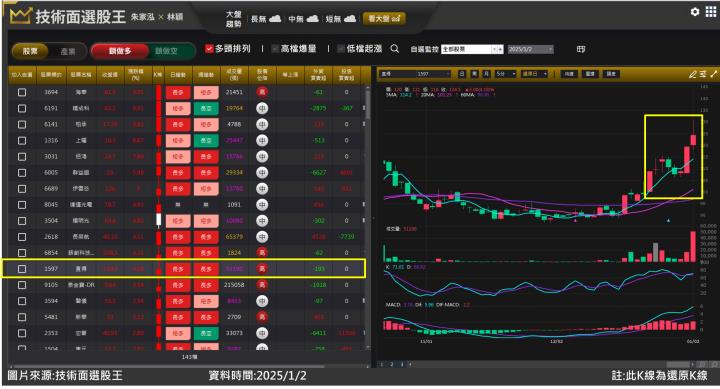Enable the 高檔爆量 checkbox
Image resolution: width=720 pixels, height=389 pixels.
275,49
